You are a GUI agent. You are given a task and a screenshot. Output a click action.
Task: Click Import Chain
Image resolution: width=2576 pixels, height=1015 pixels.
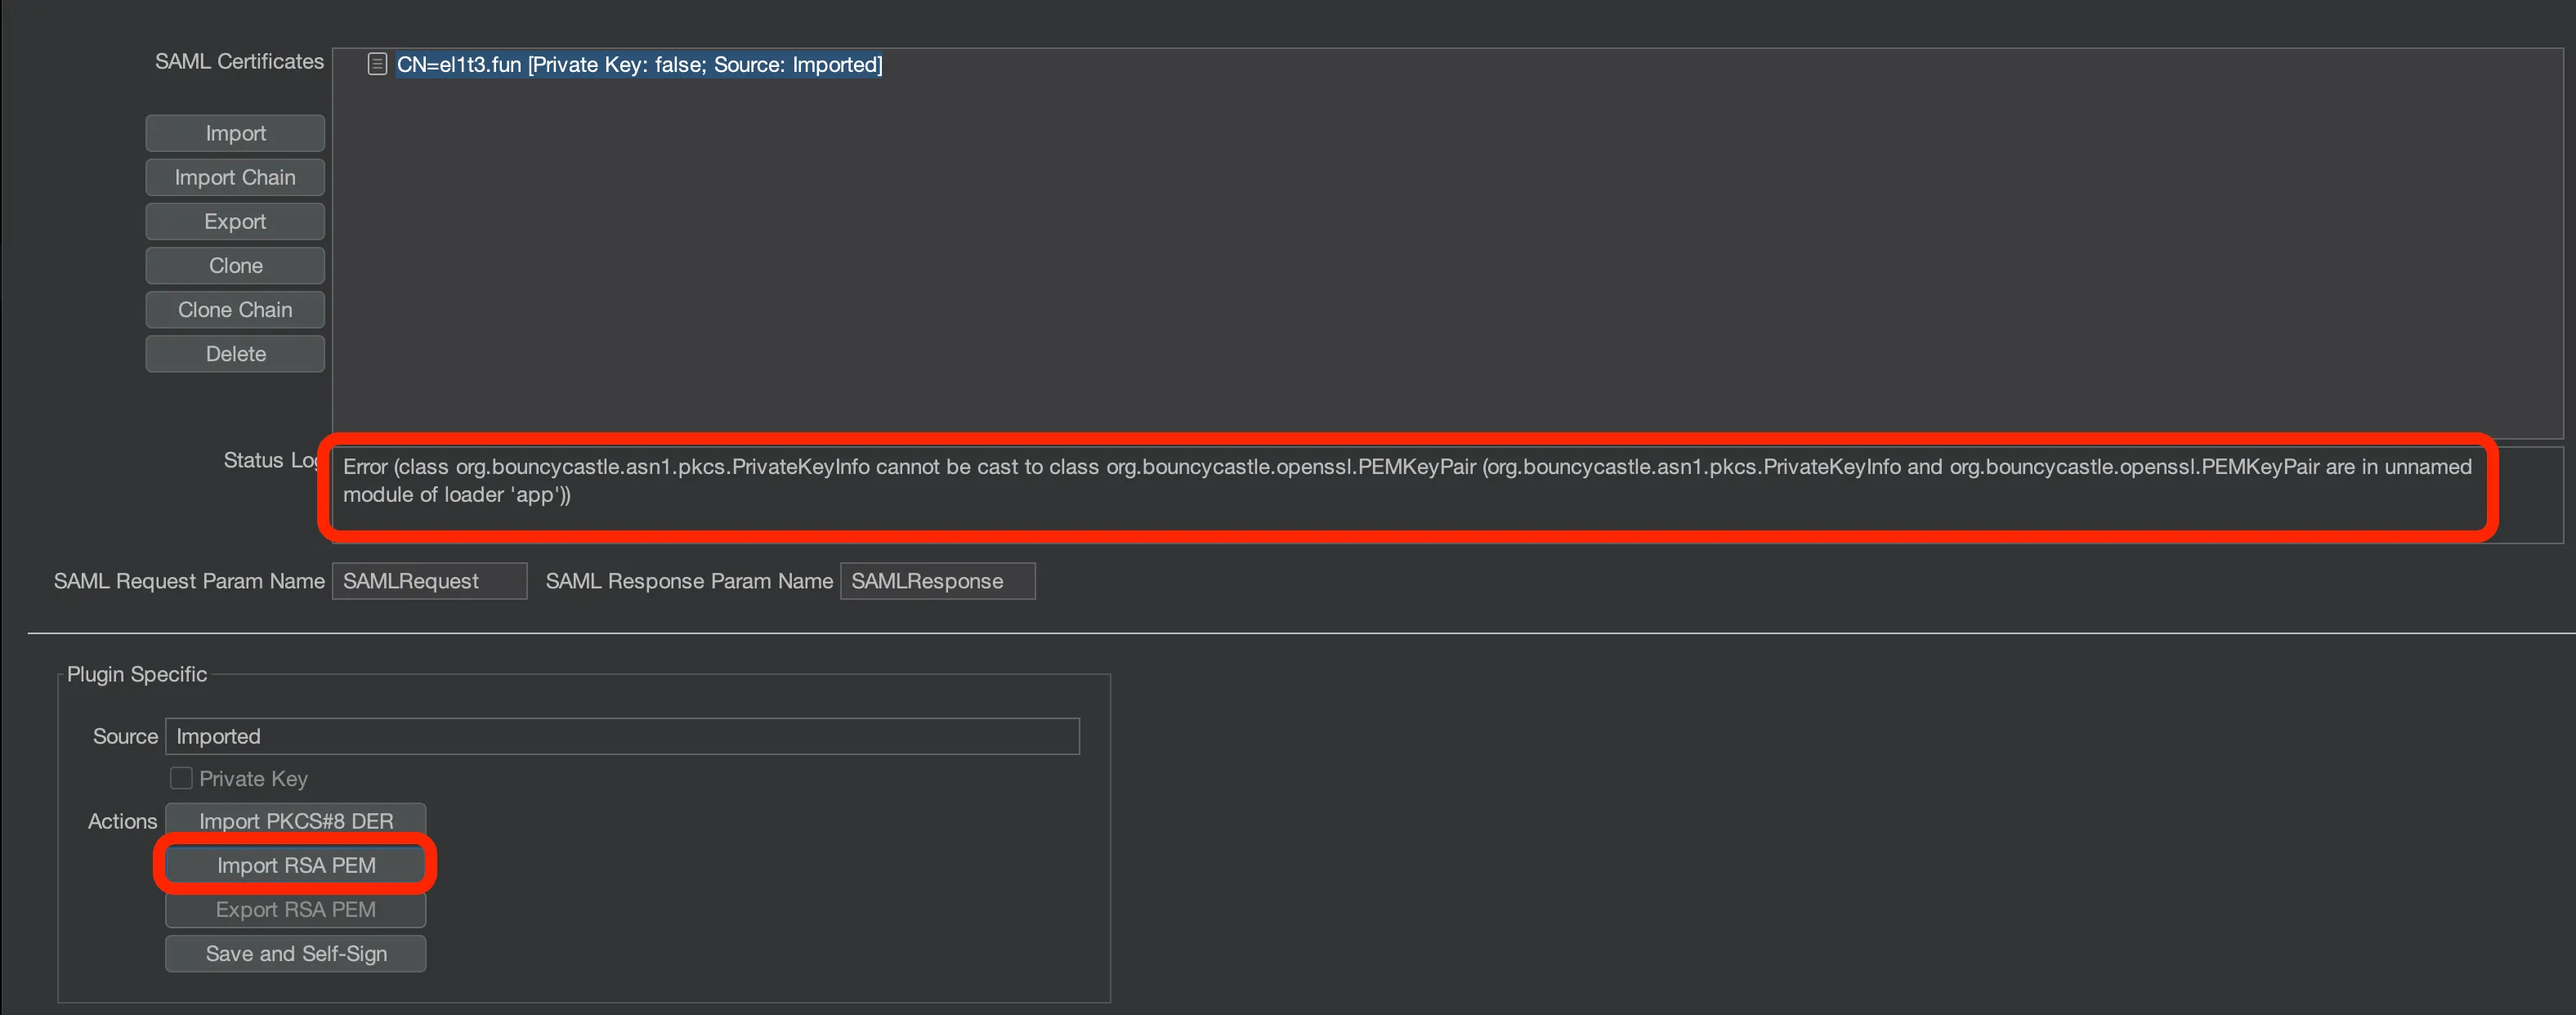[234, 177]
